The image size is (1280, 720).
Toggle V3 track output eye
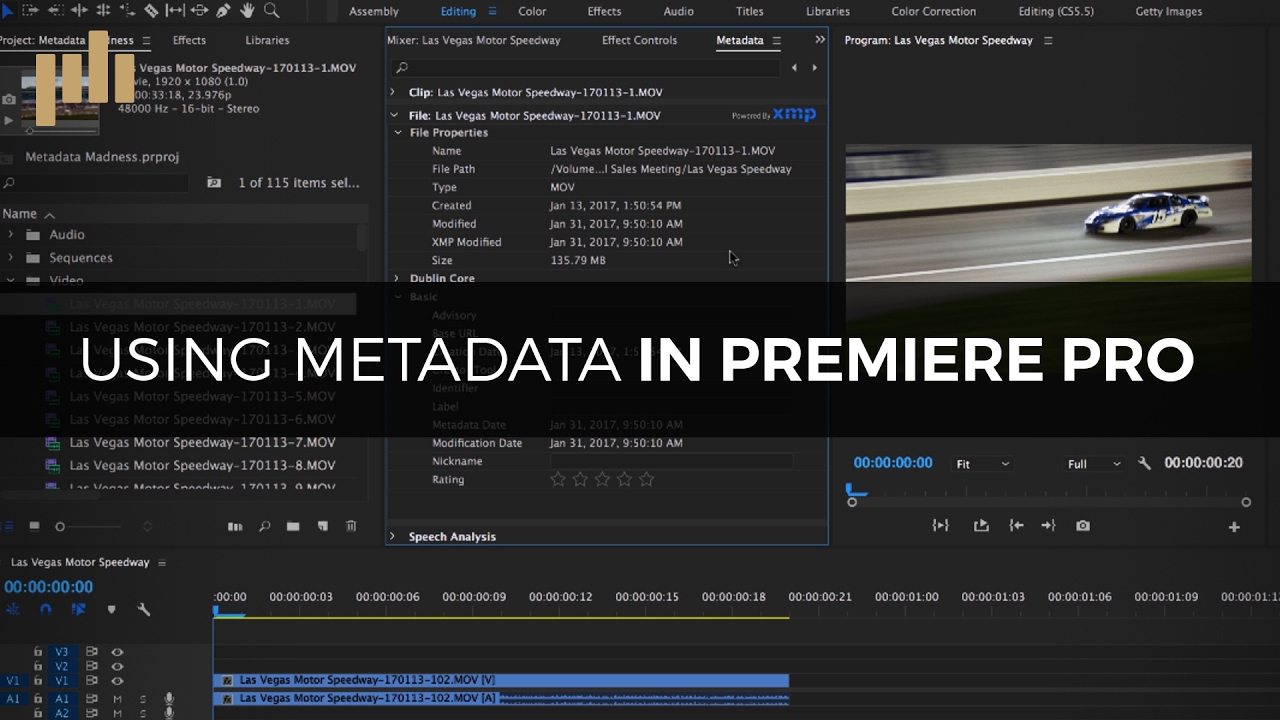tap(117, 652)
